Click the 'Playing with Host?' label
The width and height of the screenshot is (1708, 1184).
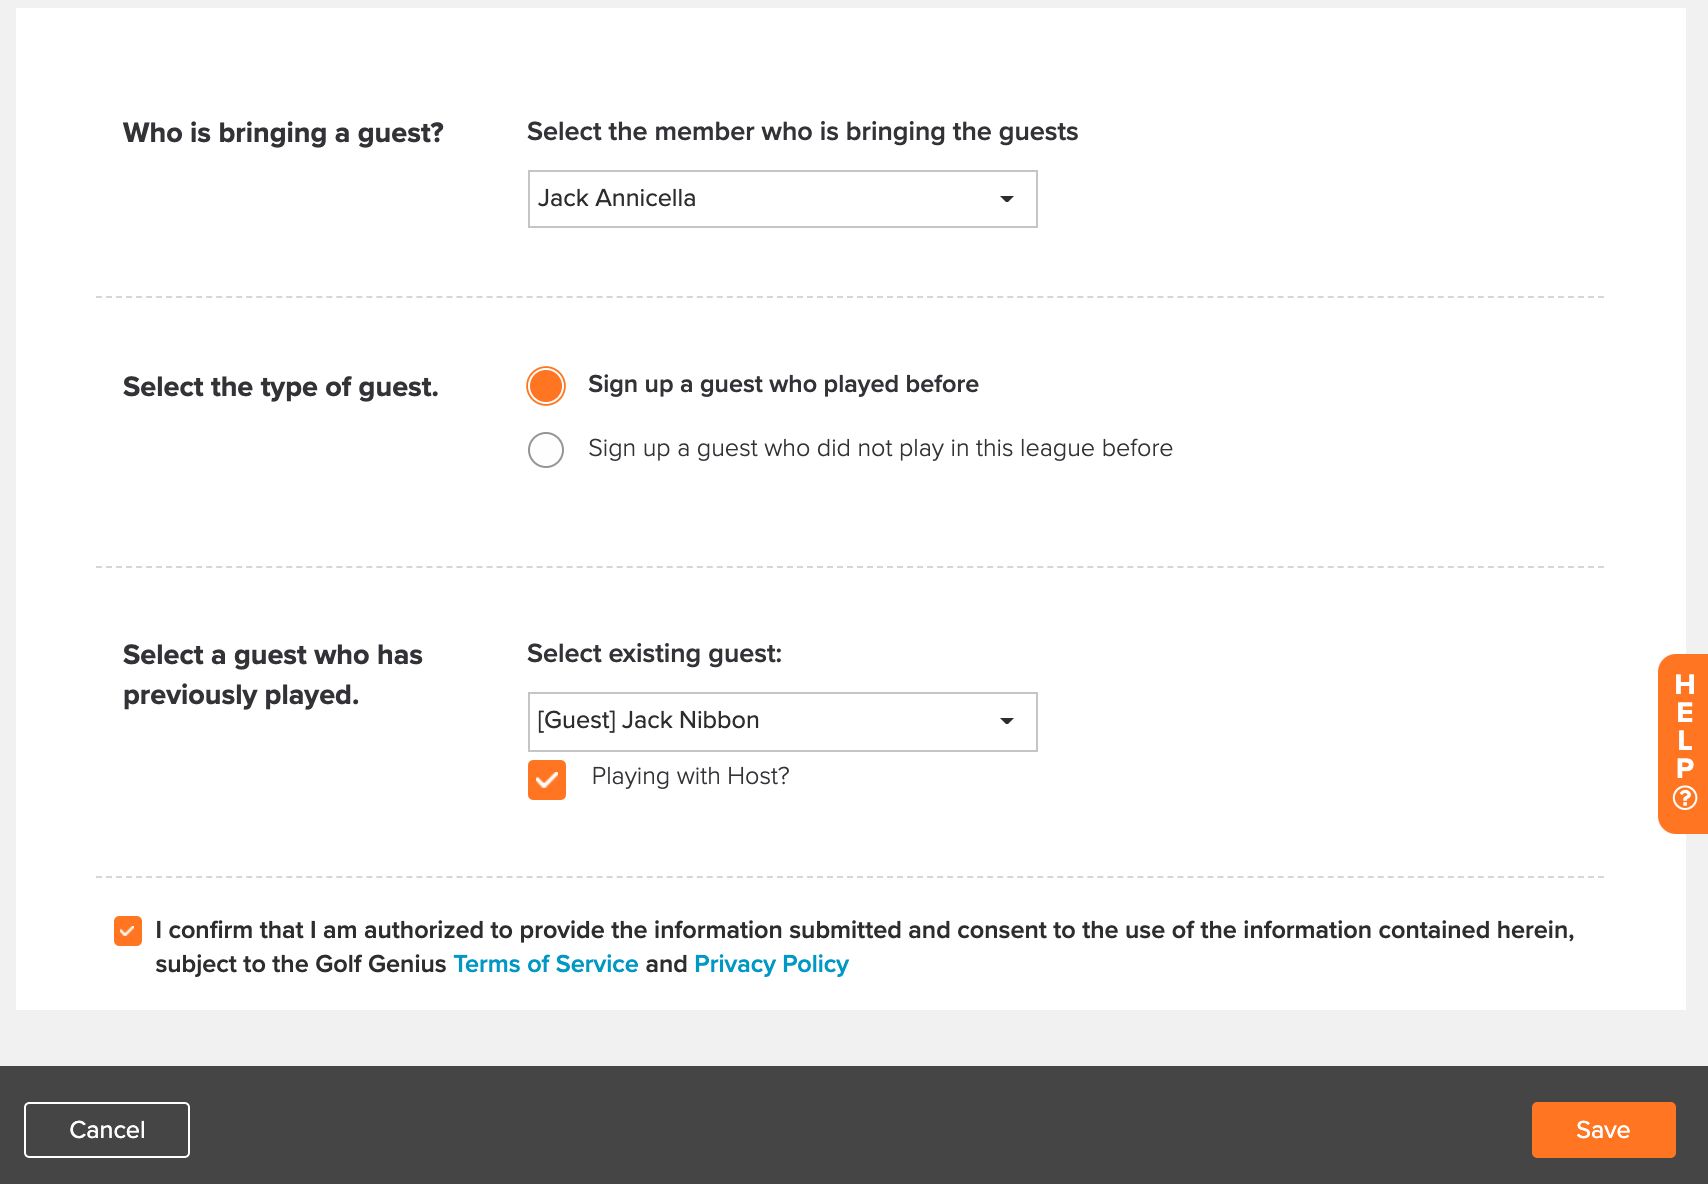point(690,776)
